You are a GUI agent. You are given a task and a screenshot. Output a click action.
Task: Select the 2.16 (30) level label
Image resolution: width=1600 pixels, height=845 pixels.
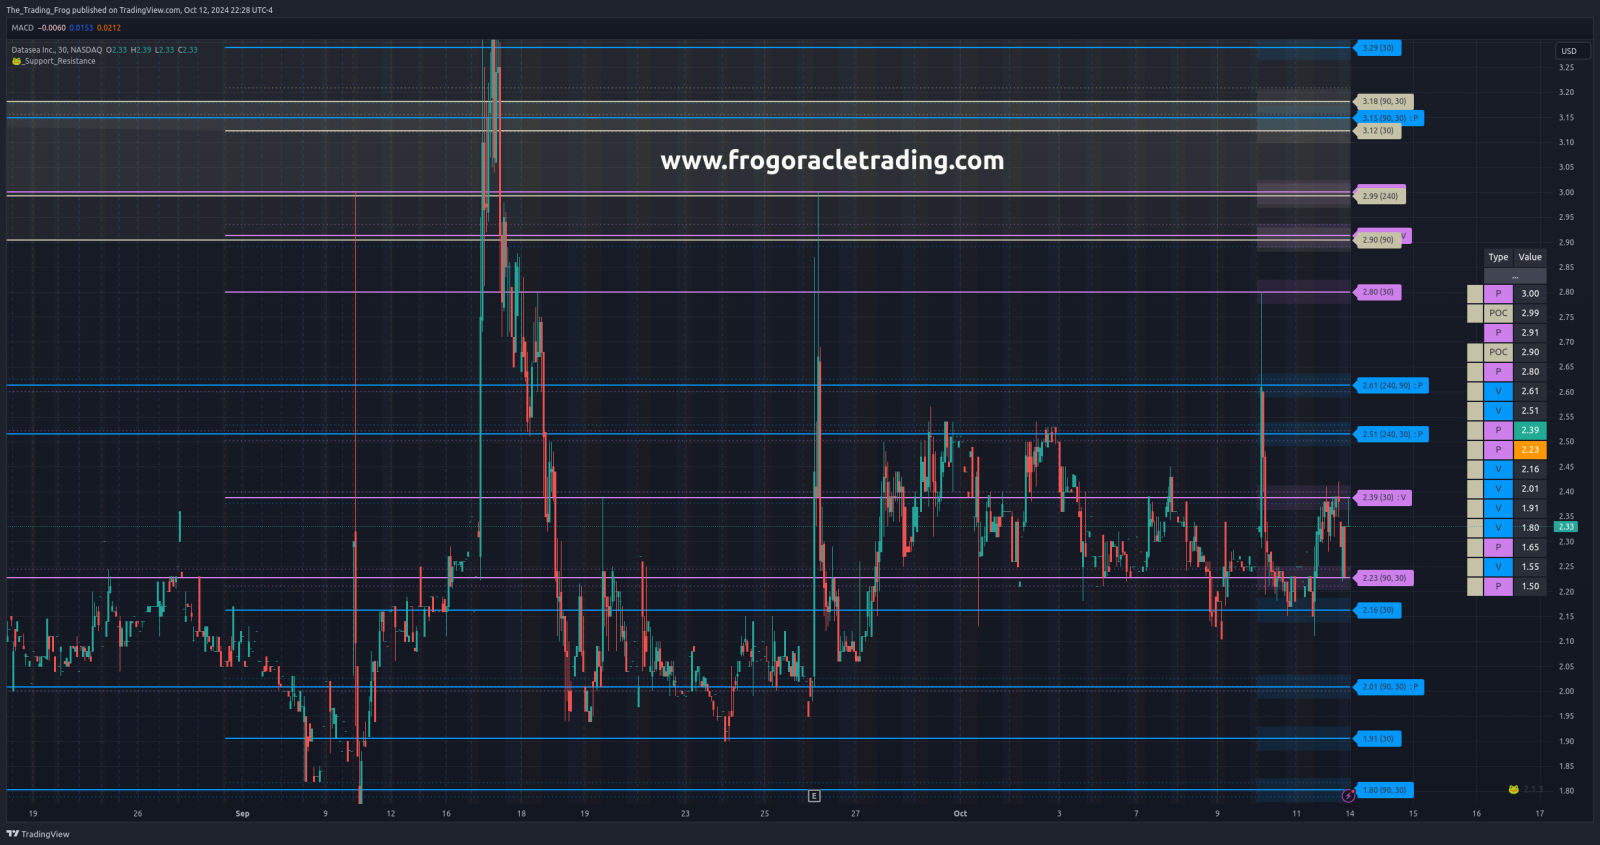[x=1378, y=610]
